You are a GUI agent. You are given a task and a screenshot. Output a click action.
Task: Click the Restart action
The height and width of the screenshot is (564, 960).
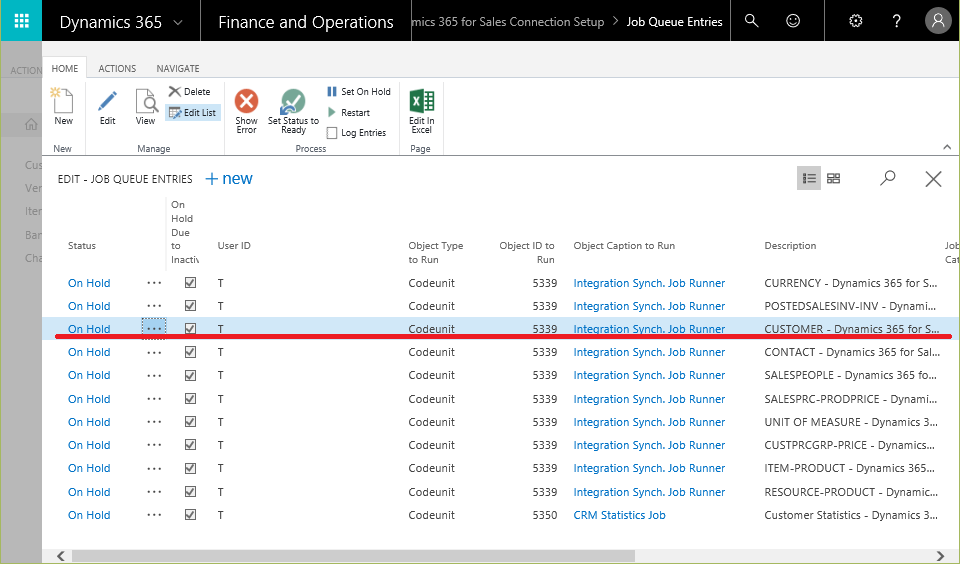[x=349, y=113]
